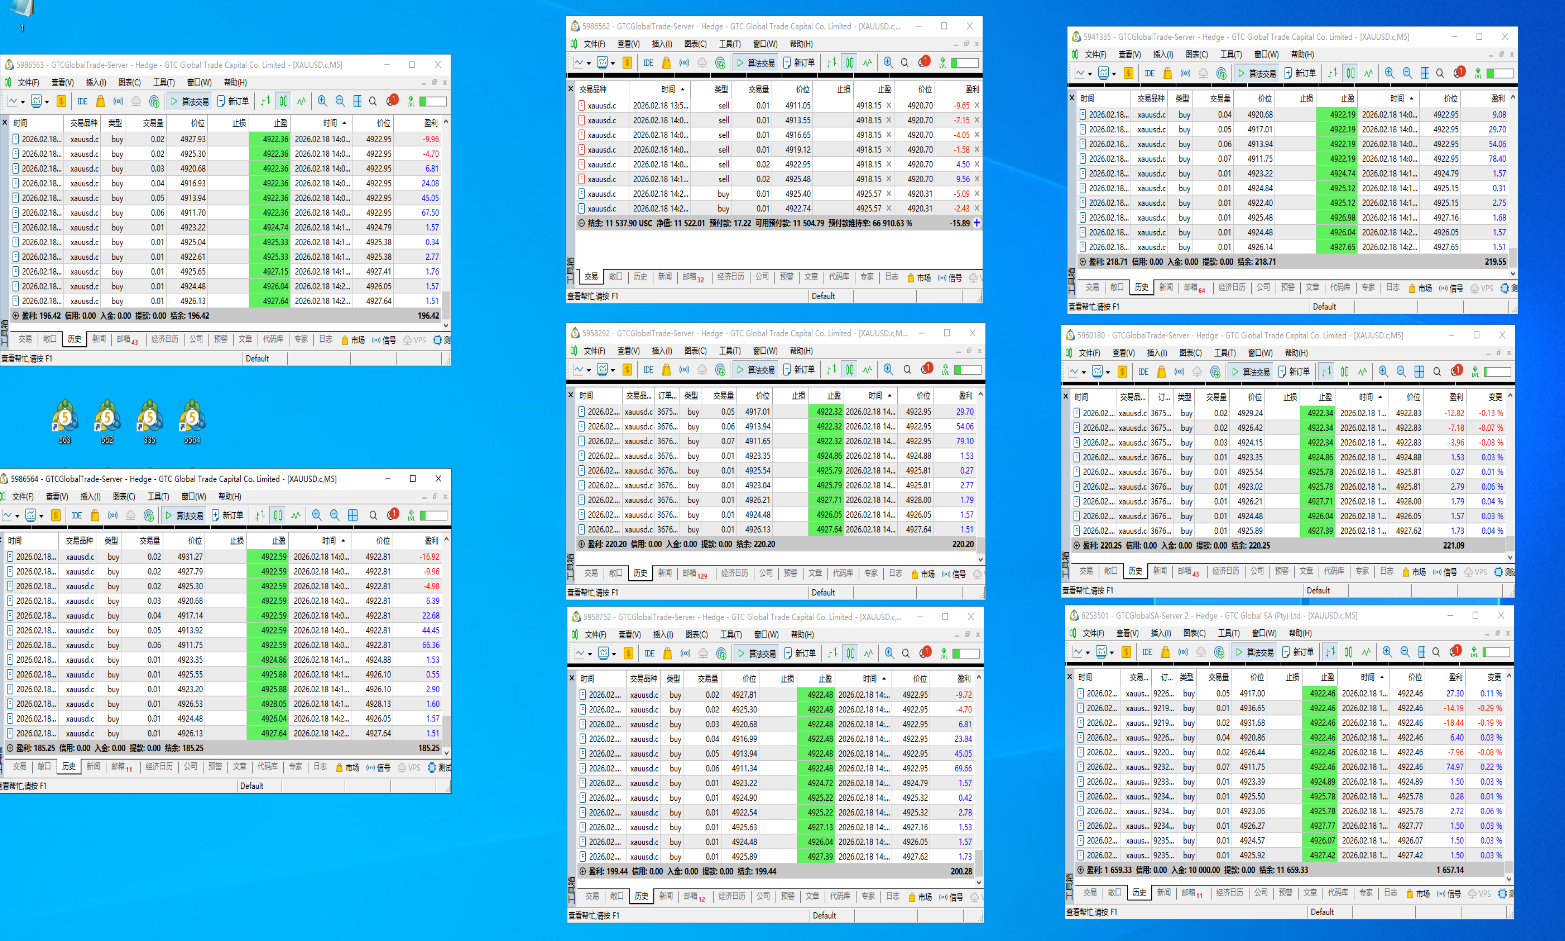1565x941 pixels.
Task: Zoom in the chart in window 5986562
Action: click(x=888, y=62)
